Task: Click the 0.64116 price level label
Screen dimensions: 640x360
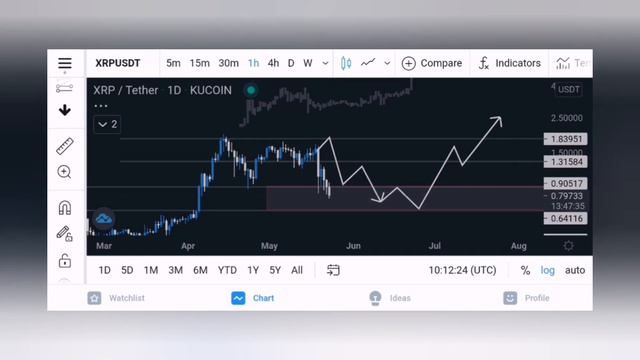Action: pos(565,218)
